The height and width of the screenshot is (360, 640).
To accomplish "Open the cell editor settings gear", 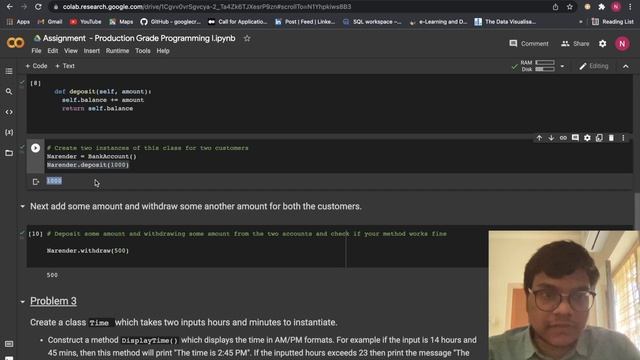I will tap(587, 138).
